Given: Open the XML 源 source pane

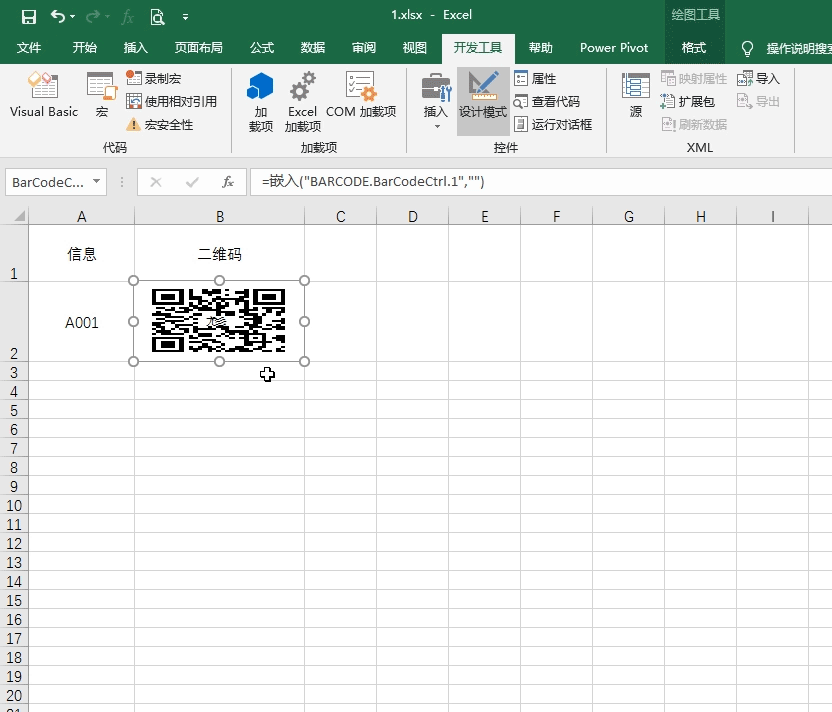Looking at the screenshot, I should click(x=636, y=95).
